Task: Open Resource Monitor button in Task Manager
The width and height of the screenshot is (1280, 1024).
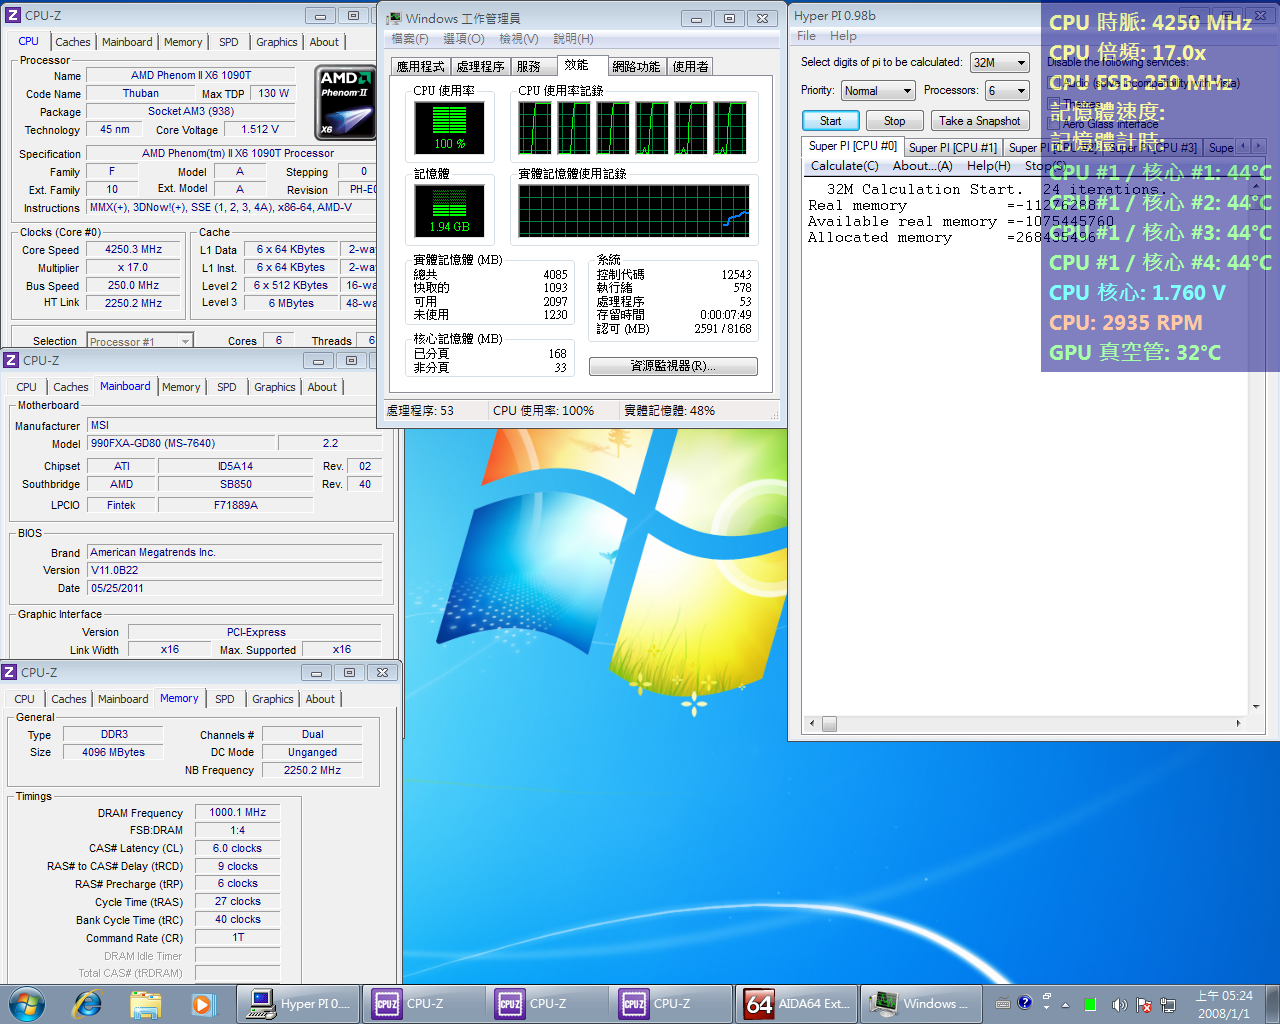Action: [x=673, y=367]
